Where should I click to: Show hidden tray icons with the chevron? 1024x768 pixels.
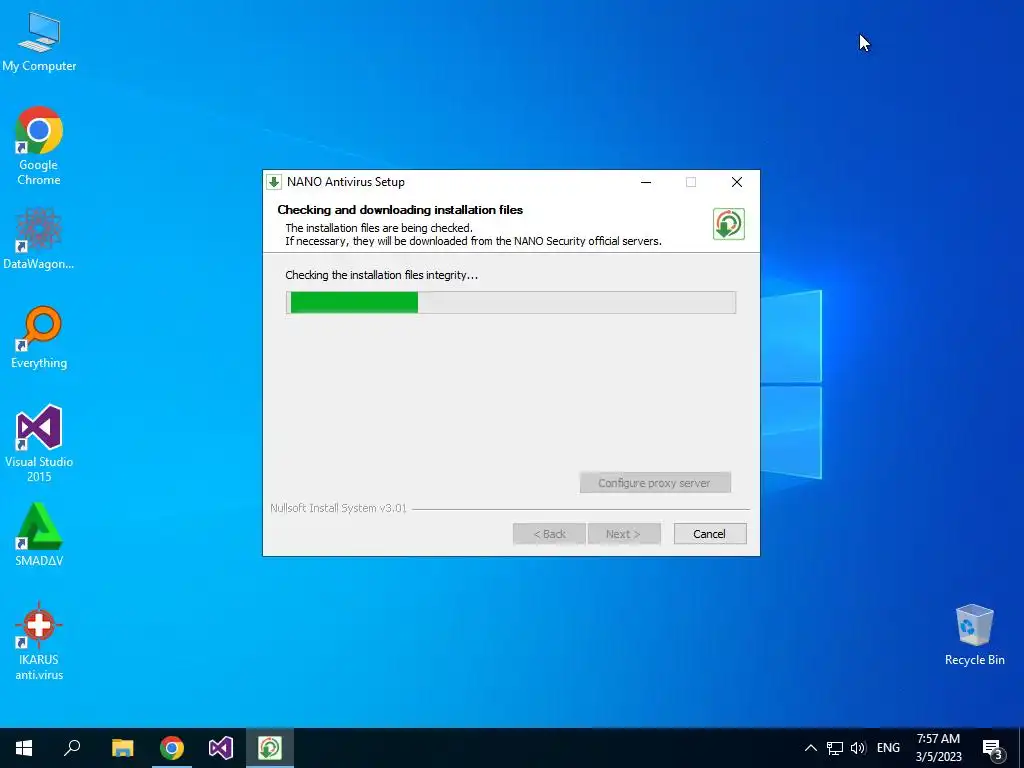click(x=810, y=748)
